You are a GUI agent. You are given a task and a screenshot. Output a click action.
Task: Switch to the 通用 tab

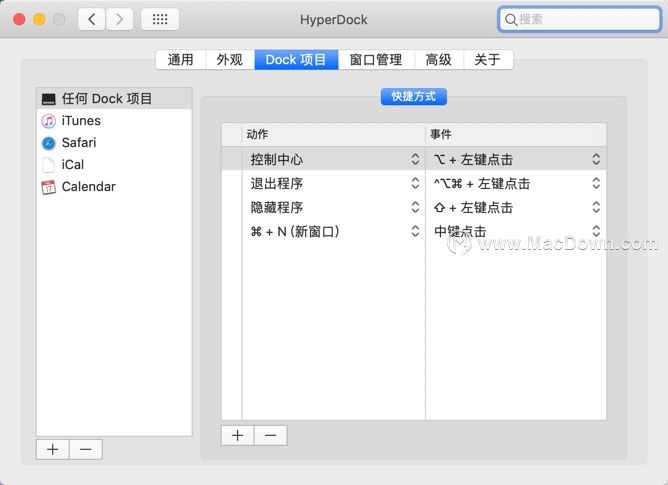(181, 60)
